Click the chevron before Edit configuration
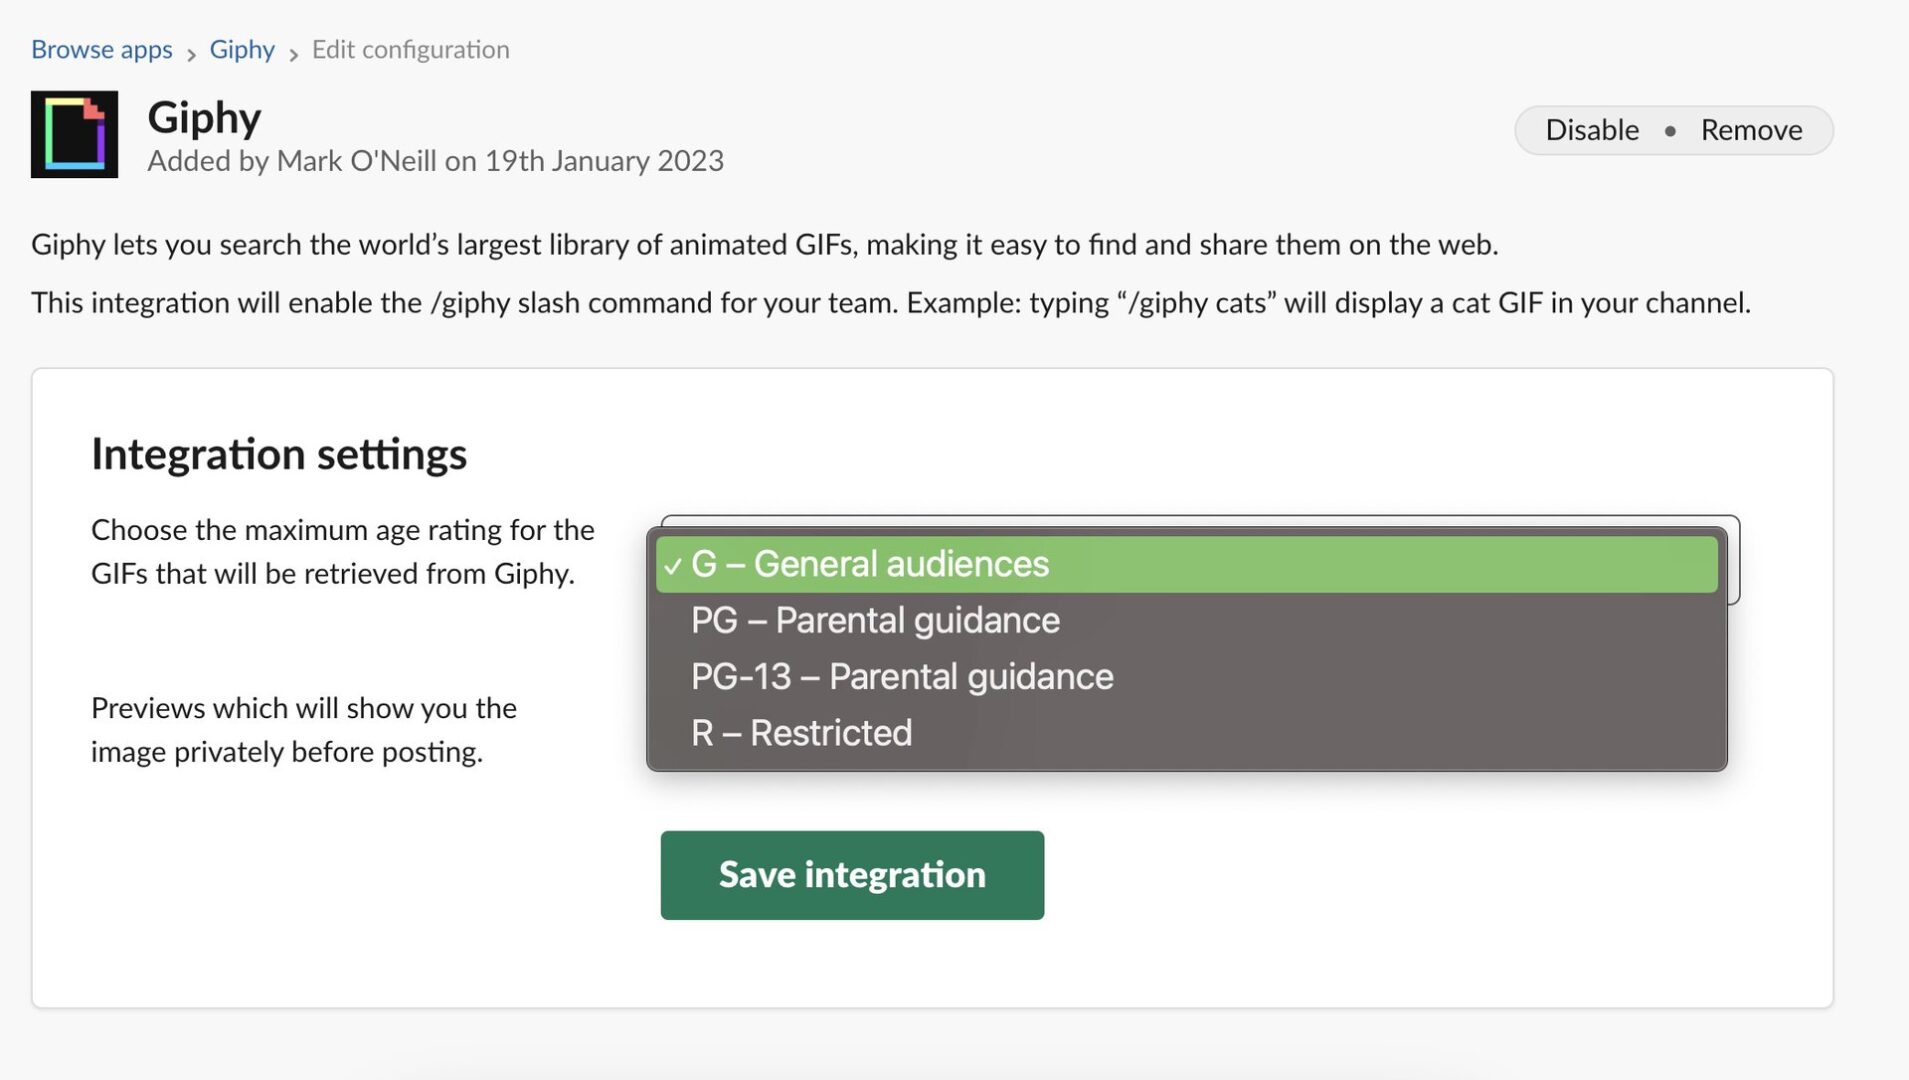Screen dimensions: 1909x1080 coord(293,53)
